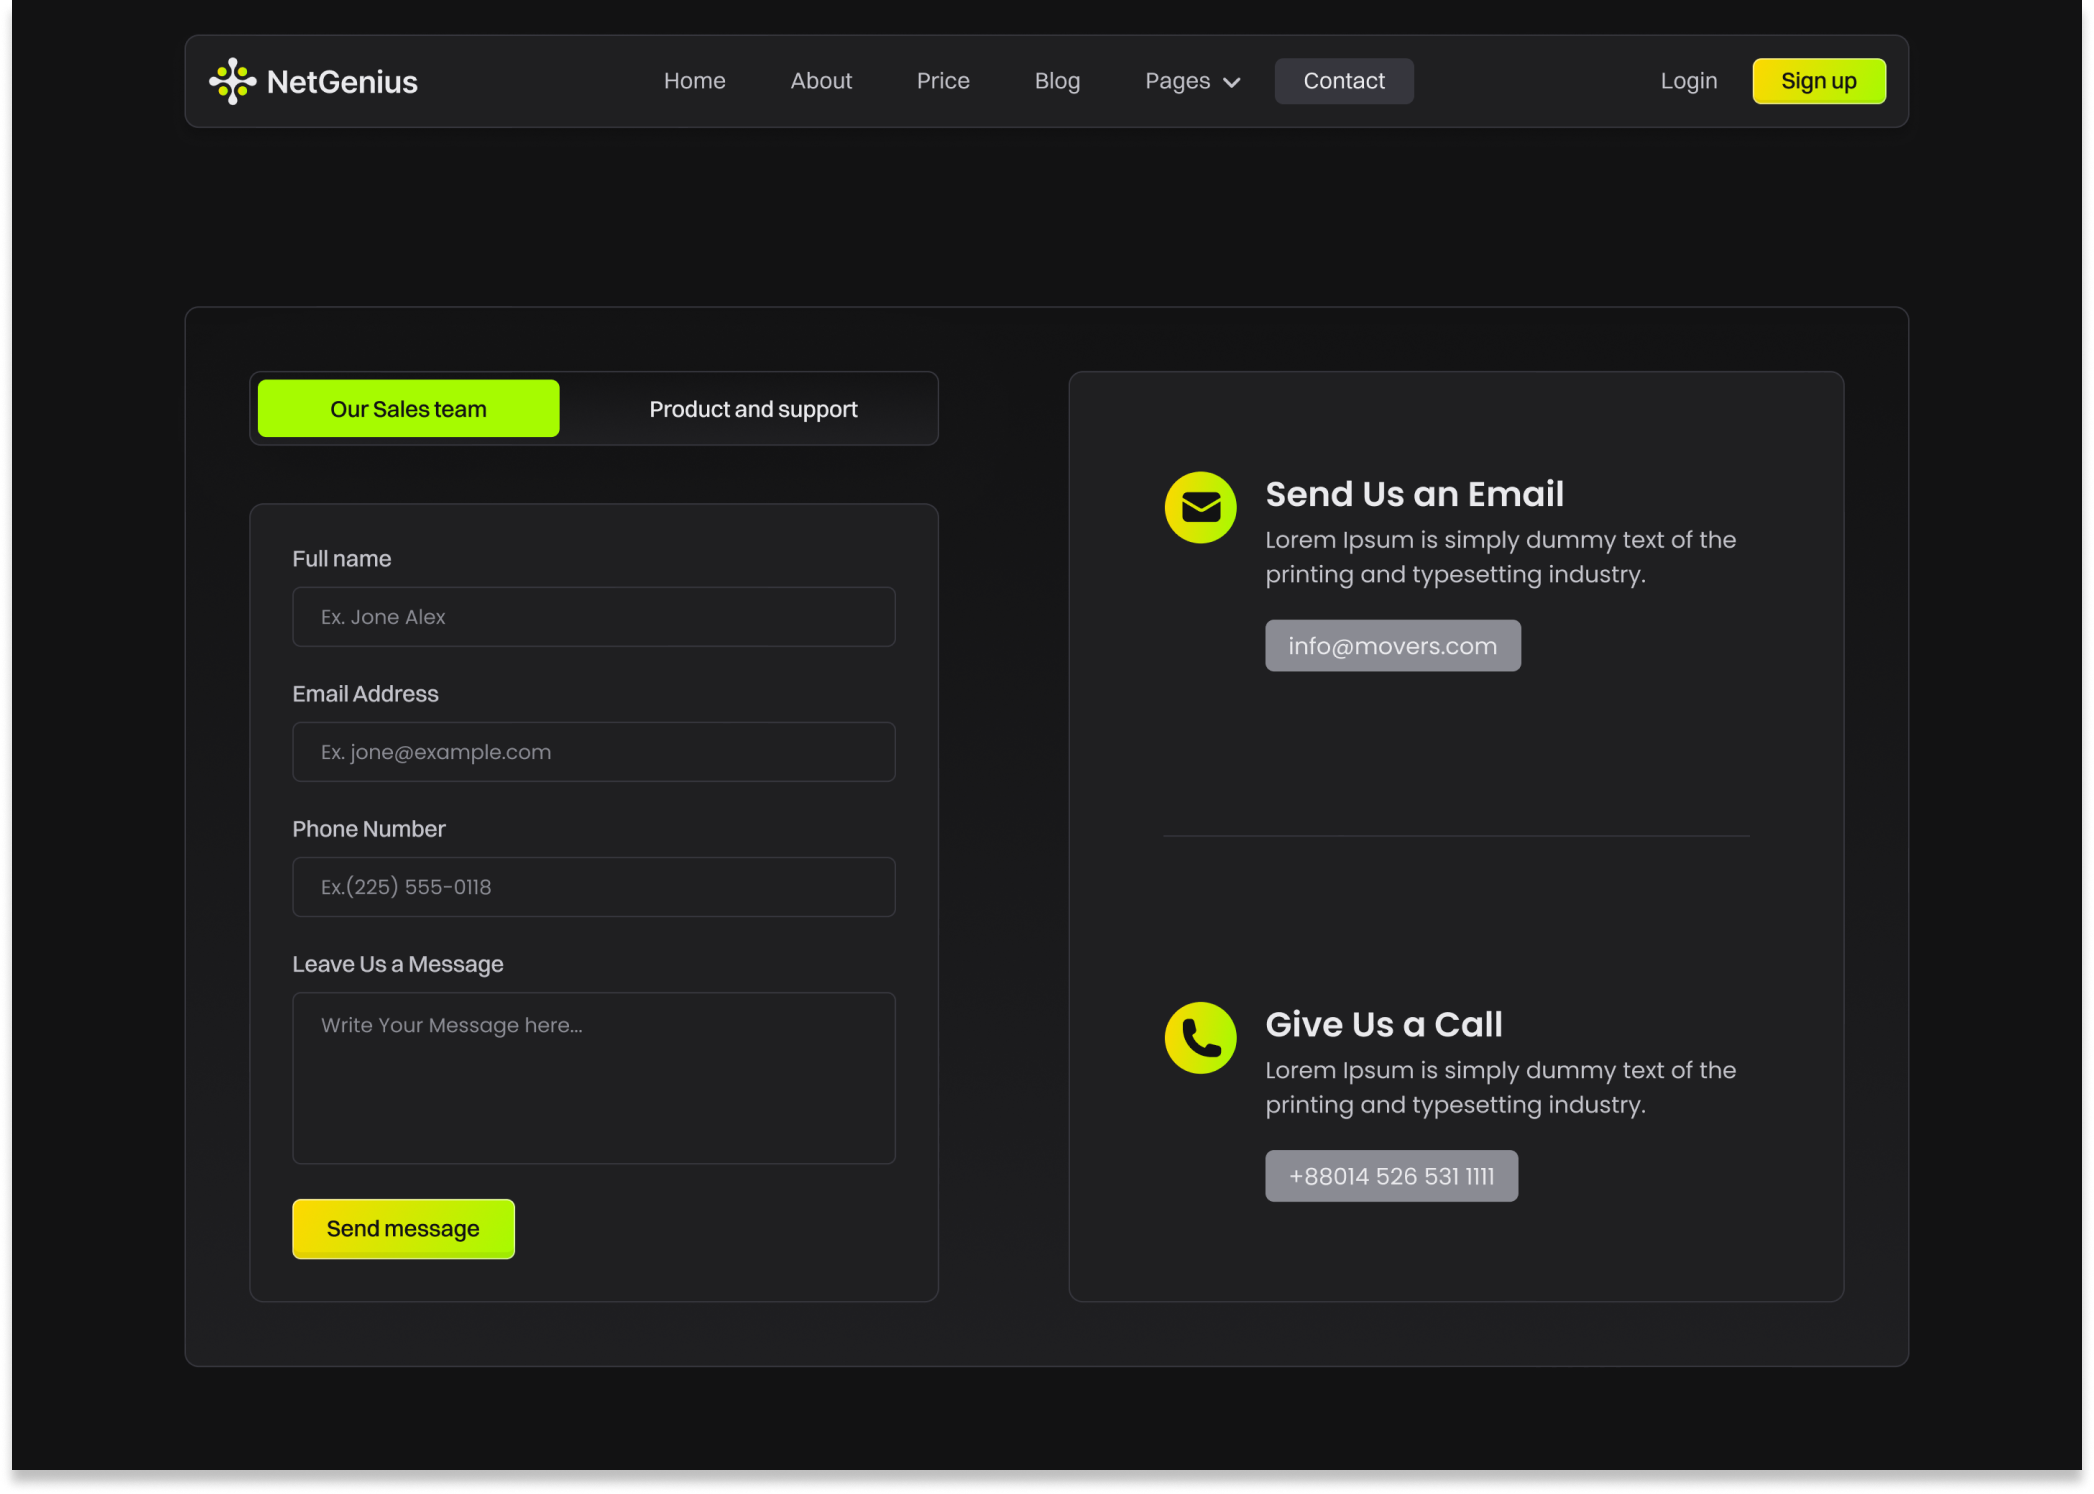Click the yellow phone call icon

coord(1200,1038)
